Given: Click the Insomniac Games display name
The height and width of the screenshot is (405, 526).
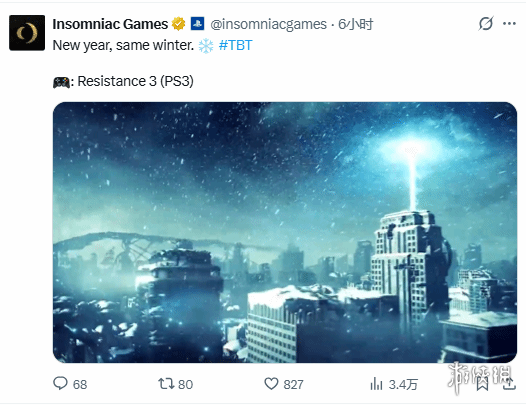Looking at the screenshot, I should (x=110, y=24).
